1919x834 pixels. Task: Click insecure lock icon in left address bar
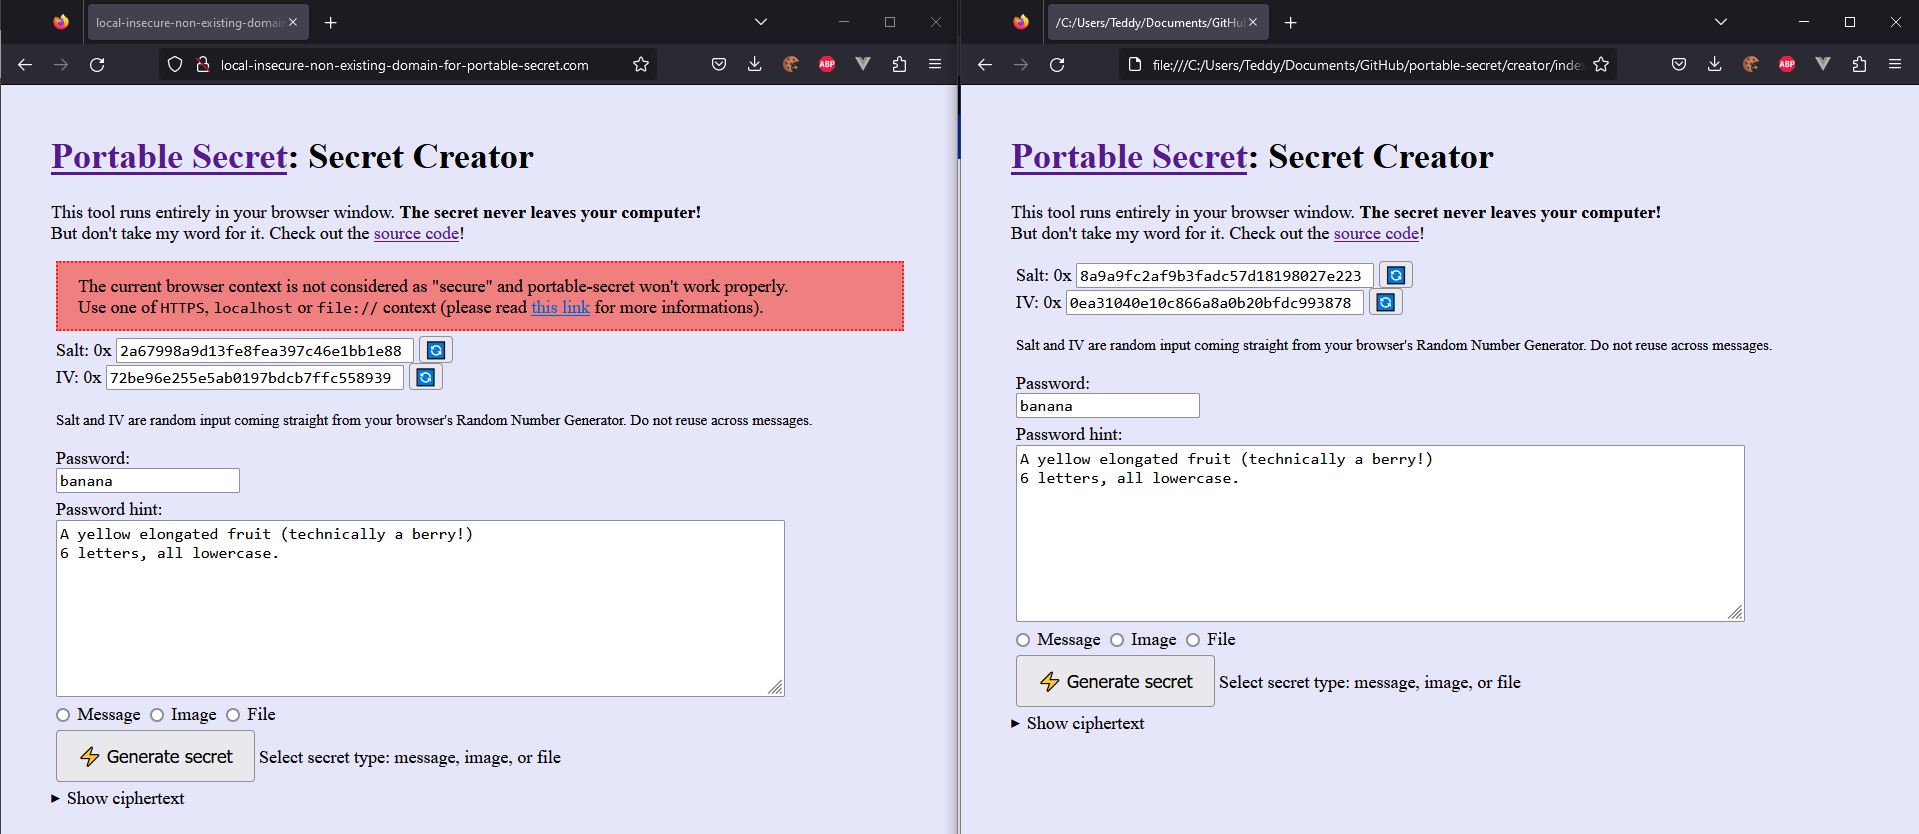[203, 65]
